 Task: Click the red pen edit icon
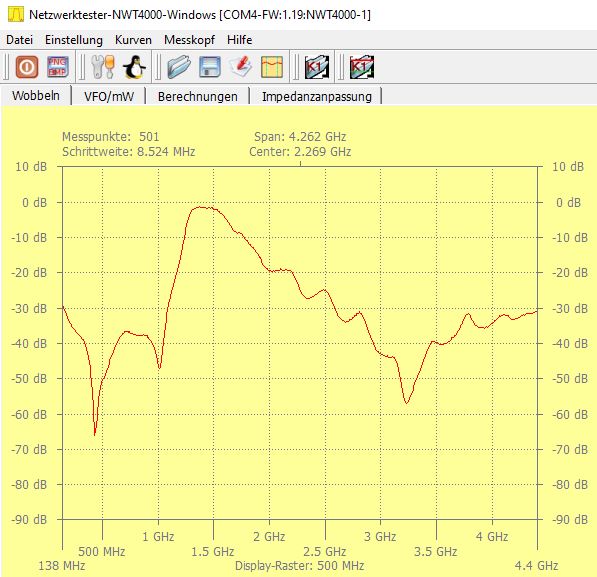click(241, 67)
